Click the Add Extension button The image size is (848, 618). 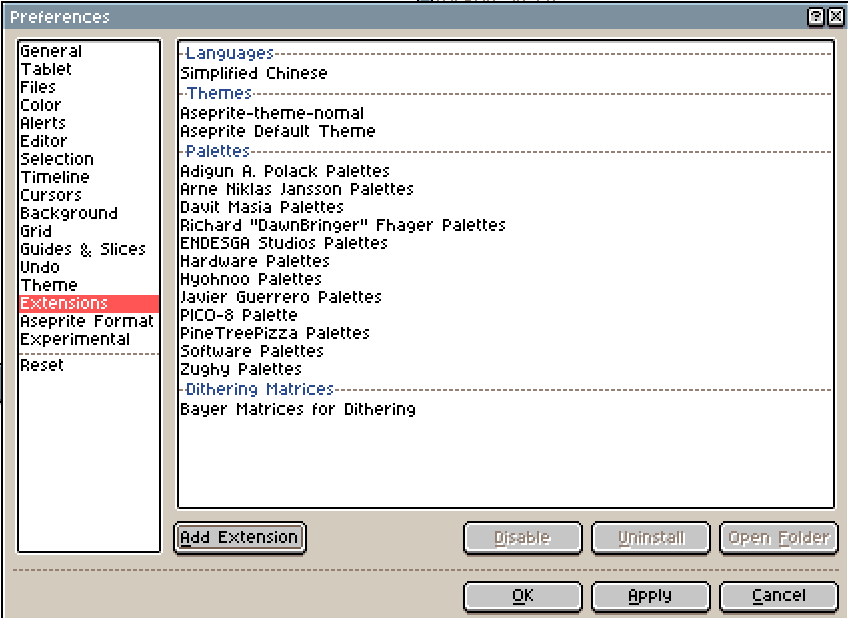tap(240, 537)
